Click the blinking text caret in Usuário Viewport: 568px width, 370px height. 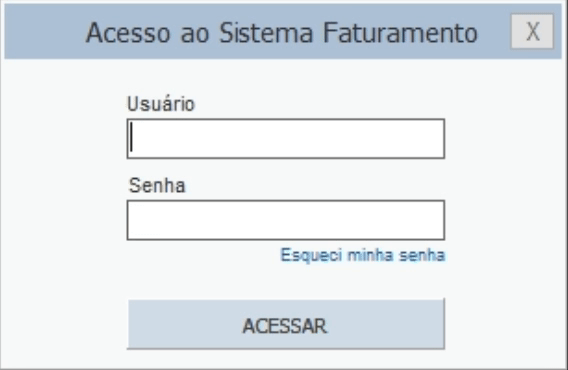132,137
